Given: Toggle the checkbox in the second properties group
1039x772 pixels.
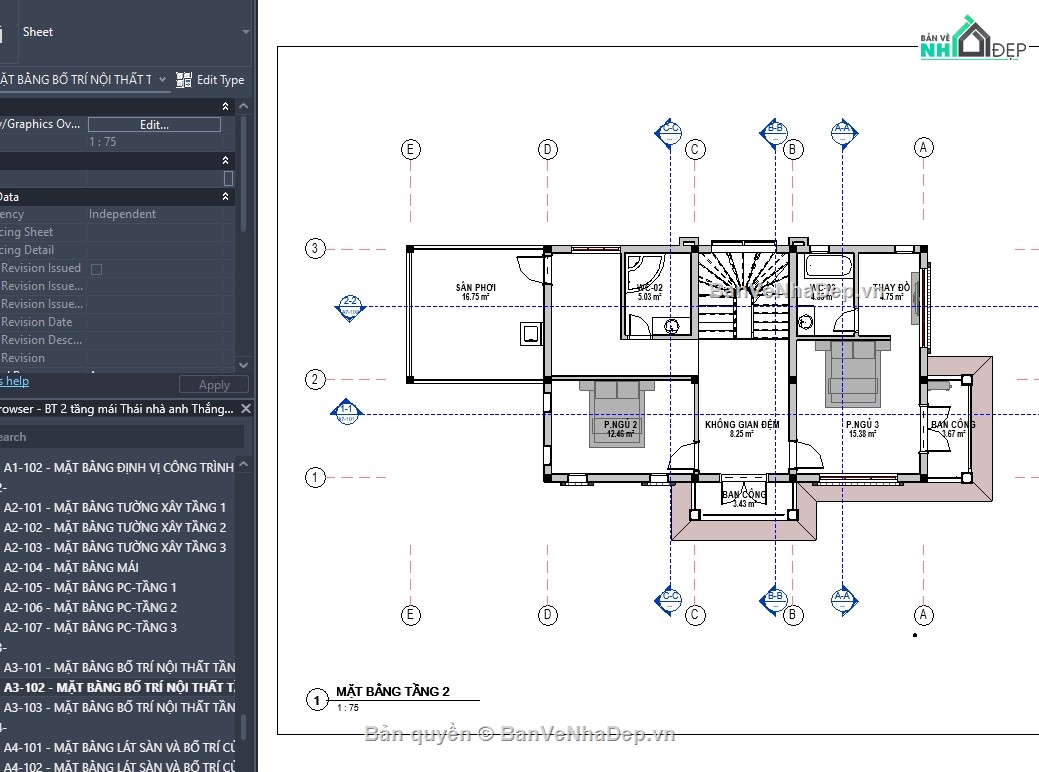Looking at the screenshot, I should coord(229,178).
